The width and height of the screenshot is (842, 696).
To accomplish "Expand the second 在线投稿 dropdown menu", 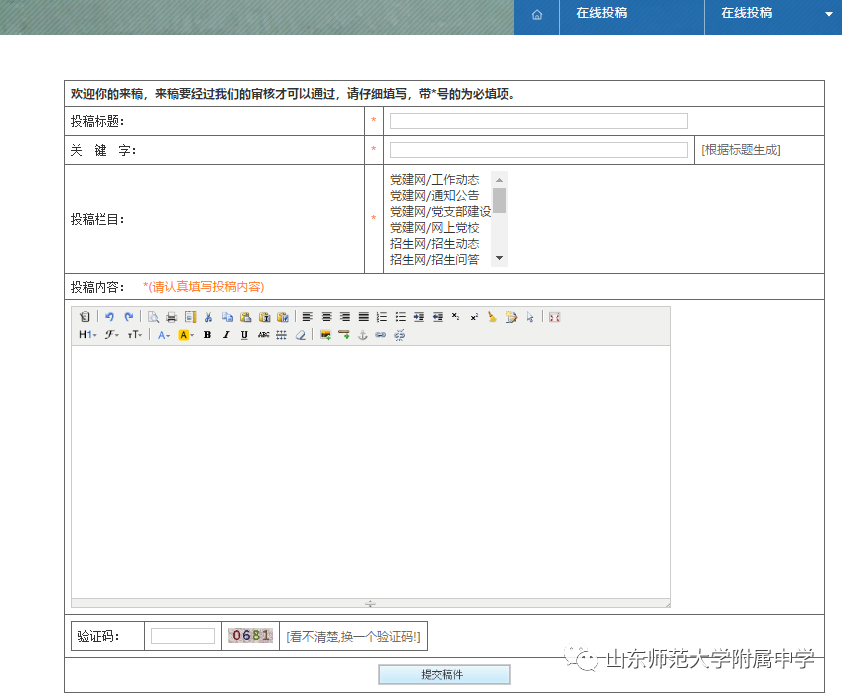I will click(x=828, y=14).
